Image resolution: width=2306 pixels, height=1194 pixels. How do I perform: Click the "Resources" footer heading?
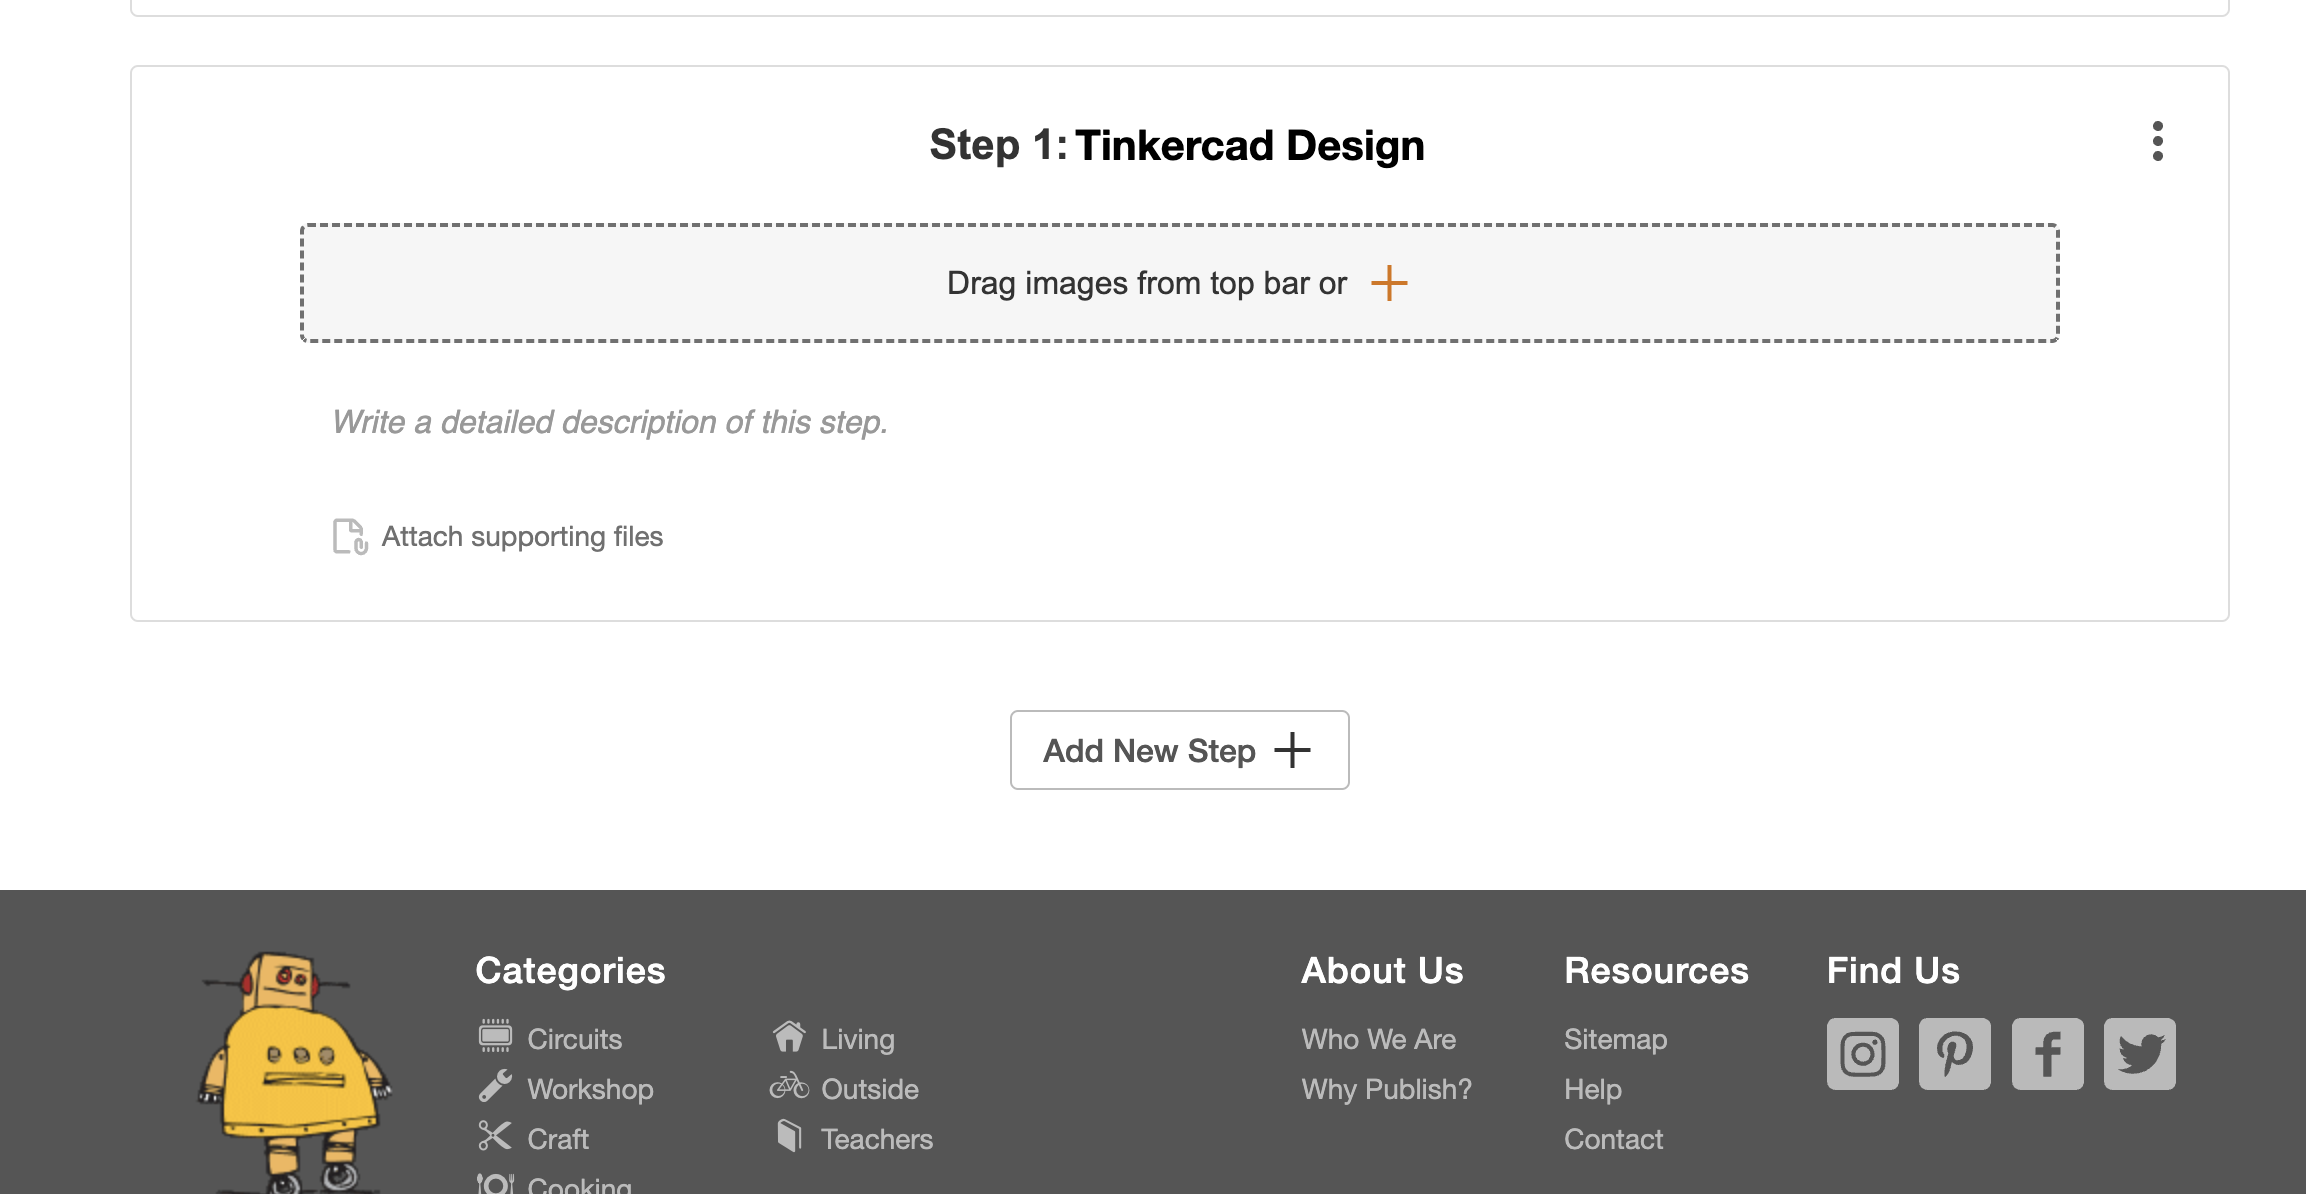pos(1656,971)
